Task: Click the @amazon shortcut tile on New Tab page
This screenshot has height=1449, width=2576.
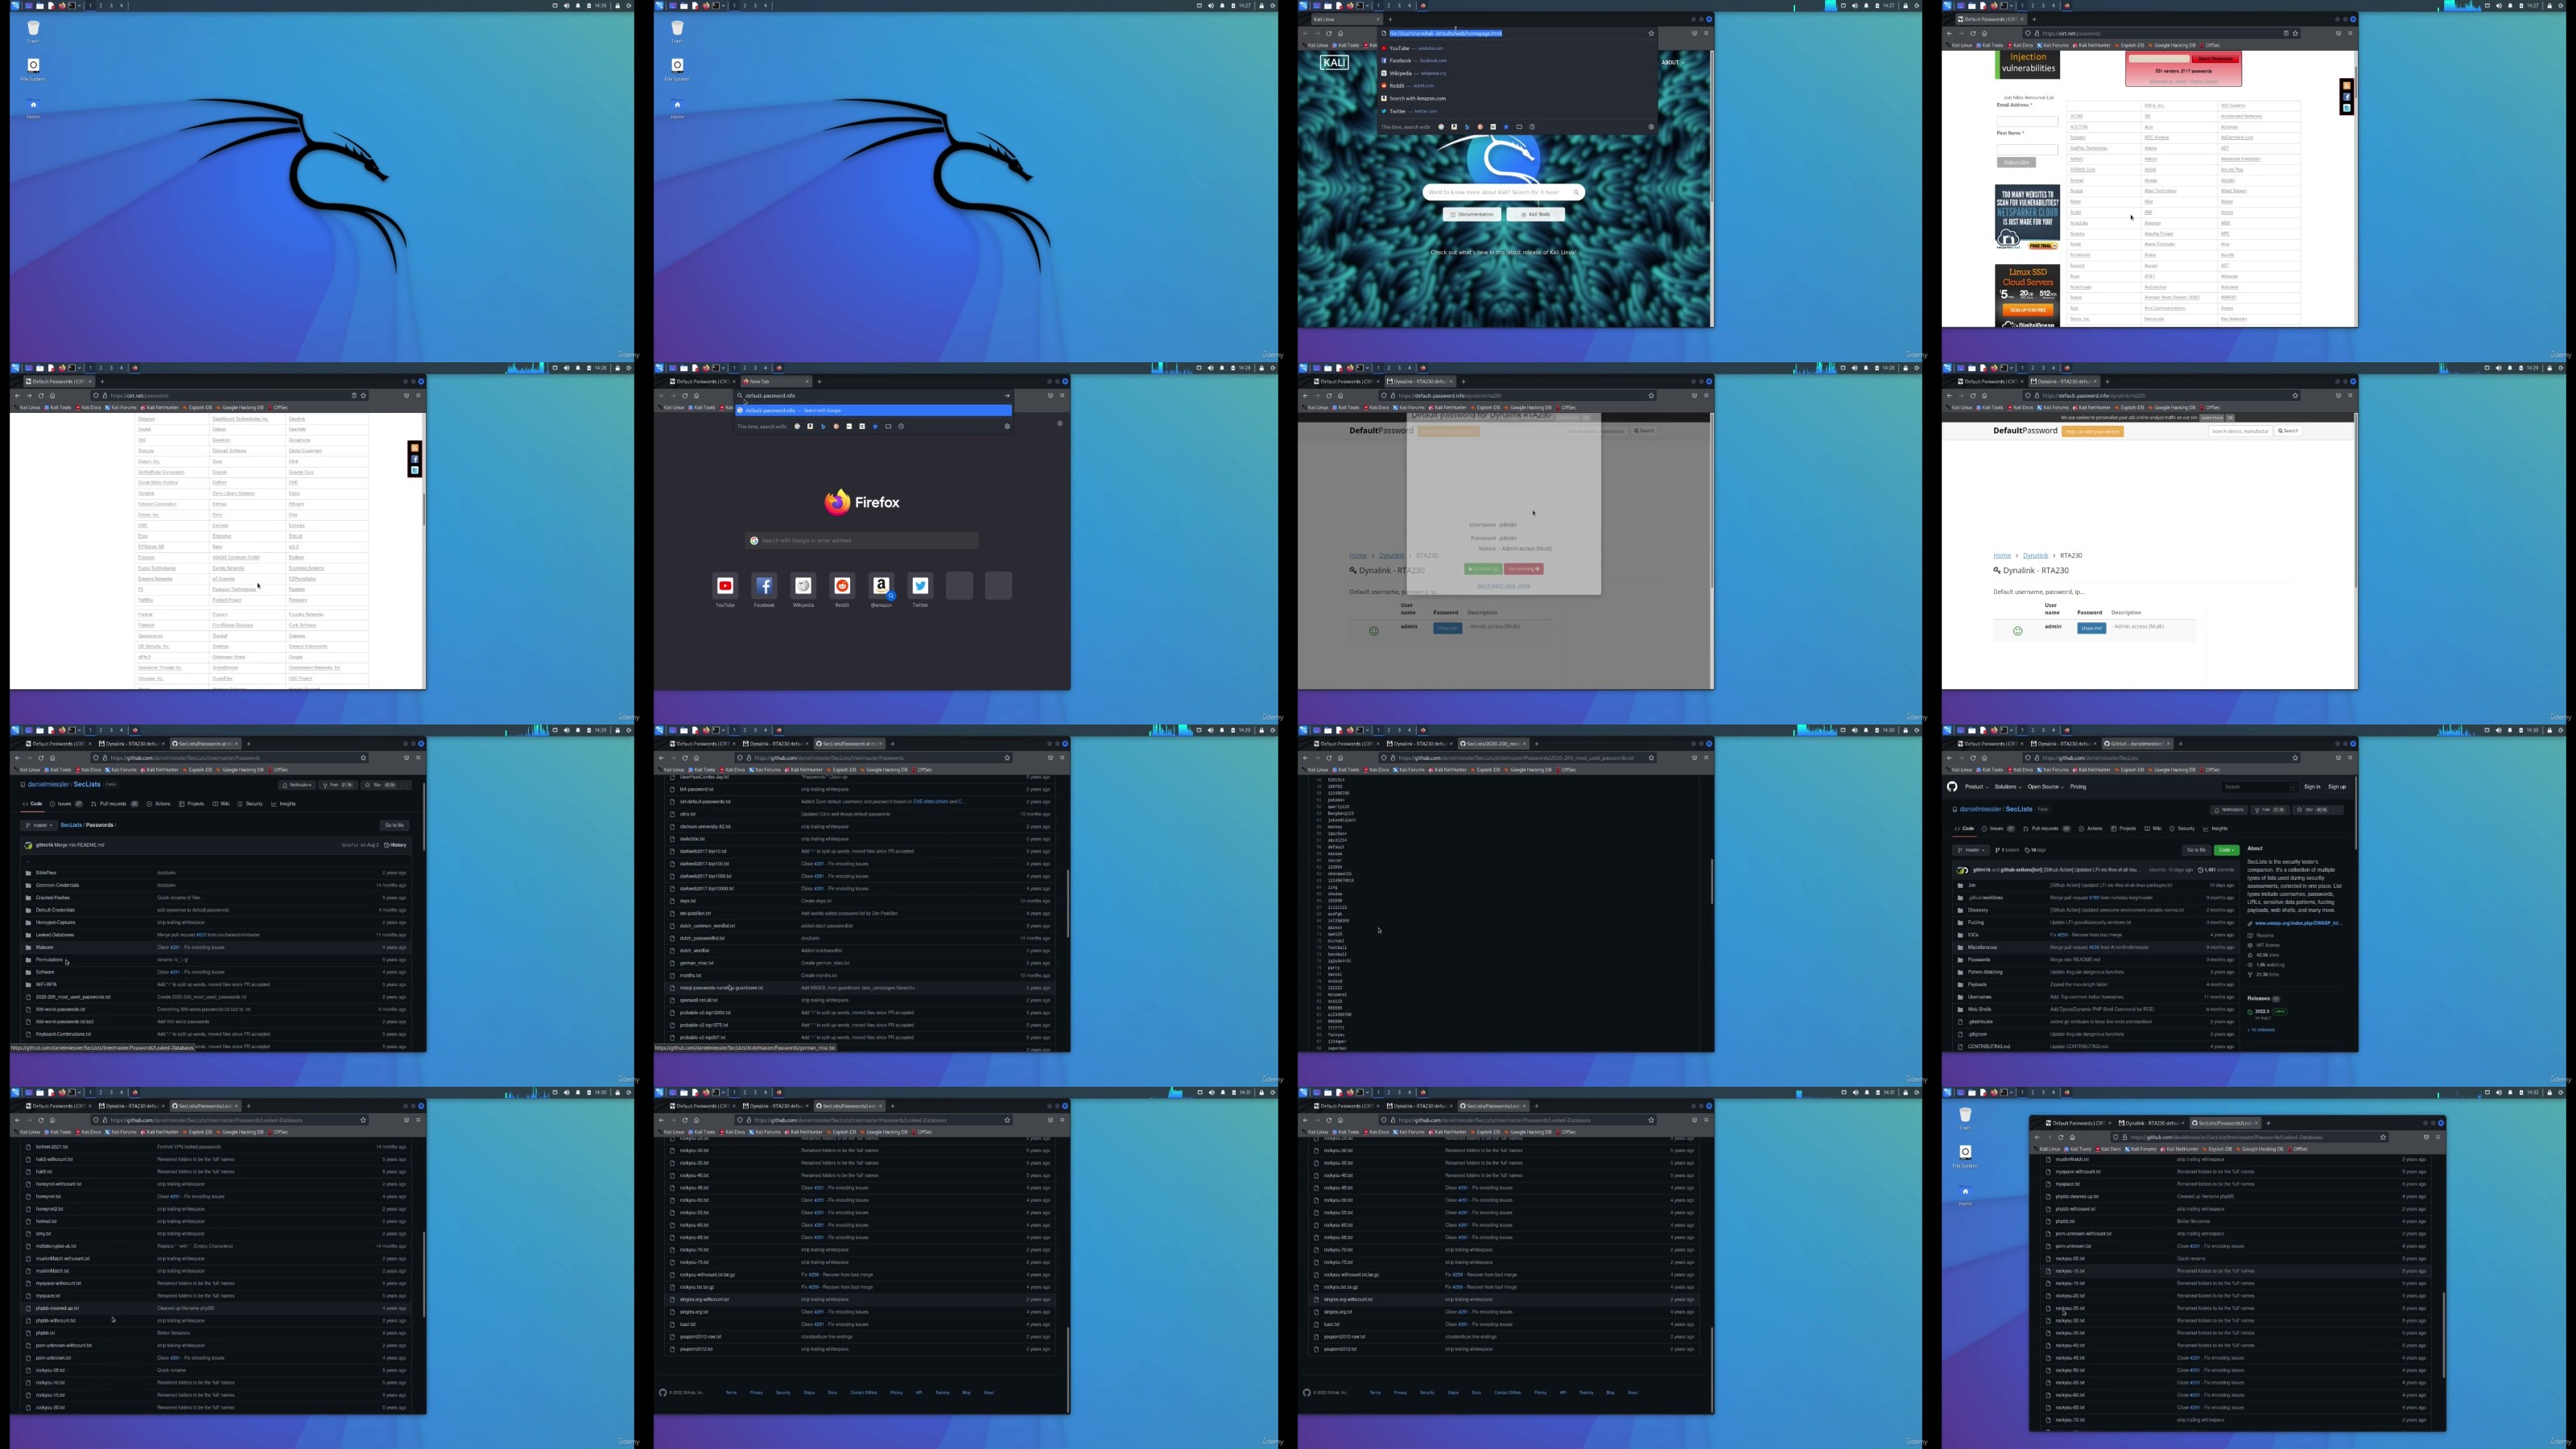Action: (881, 586)
